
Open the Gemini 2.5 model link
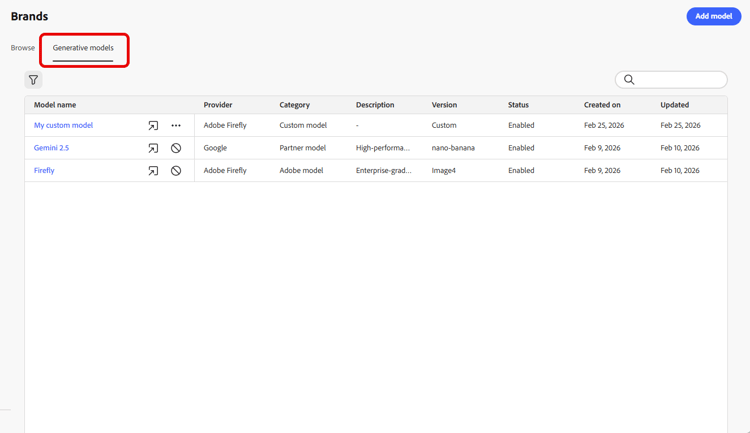[x=51, y=148]
